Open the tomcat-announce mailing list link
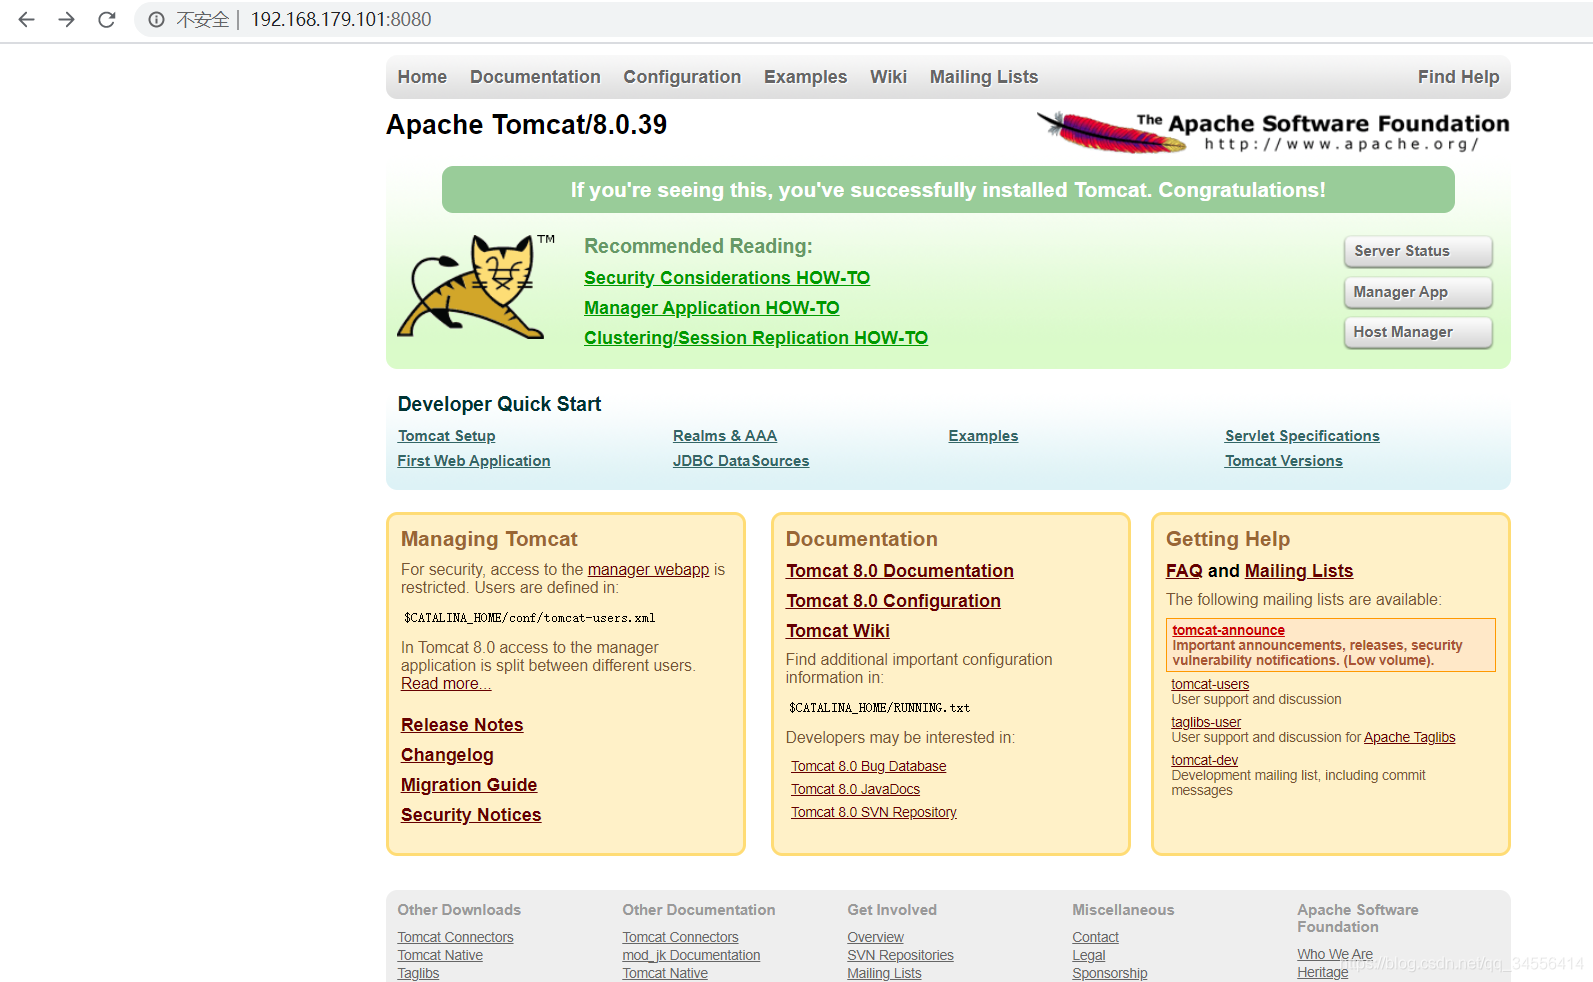The width and height of the screenshot is (1593, 982). click(x=1228, y=630)
